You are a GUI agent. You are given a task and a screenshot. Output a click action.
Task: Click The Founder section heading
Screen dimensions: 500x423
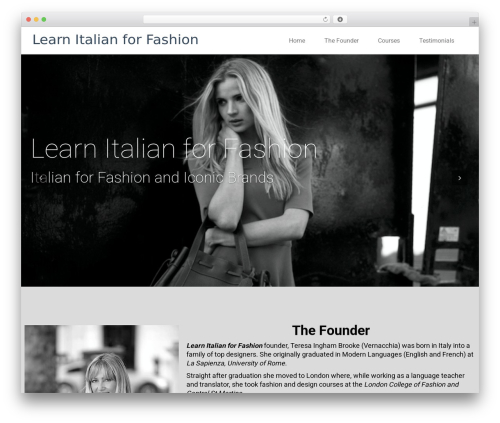point(331,330)
